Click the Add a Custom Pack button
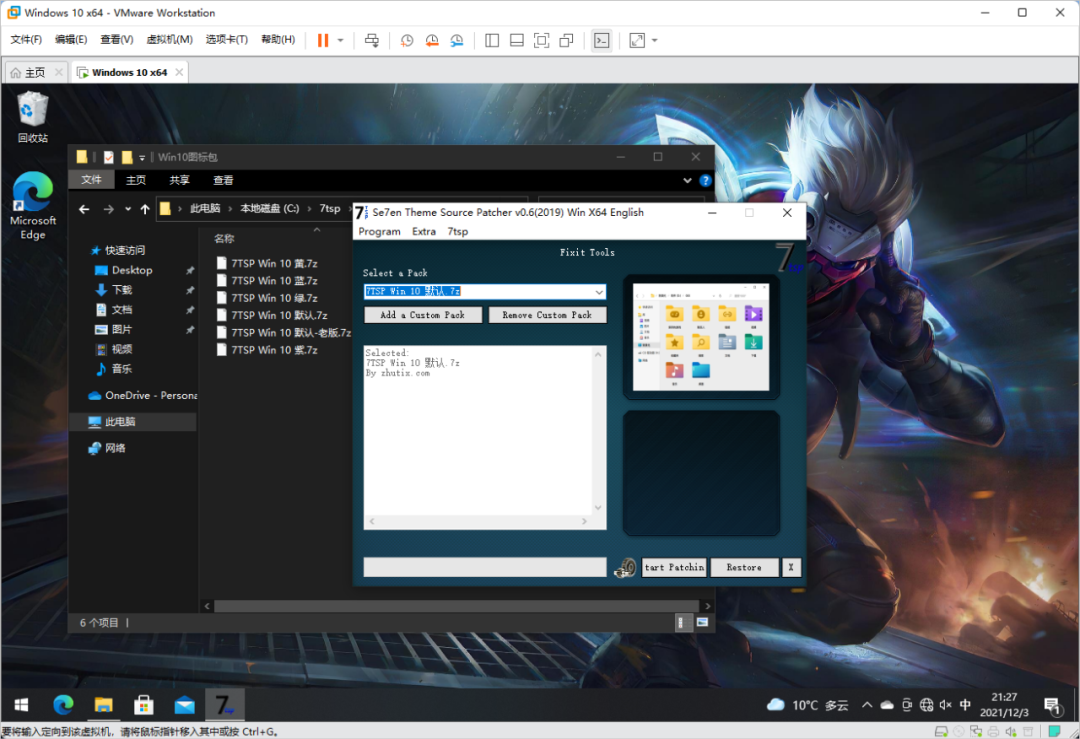1080x739 pixels. [x=423, y=315]
